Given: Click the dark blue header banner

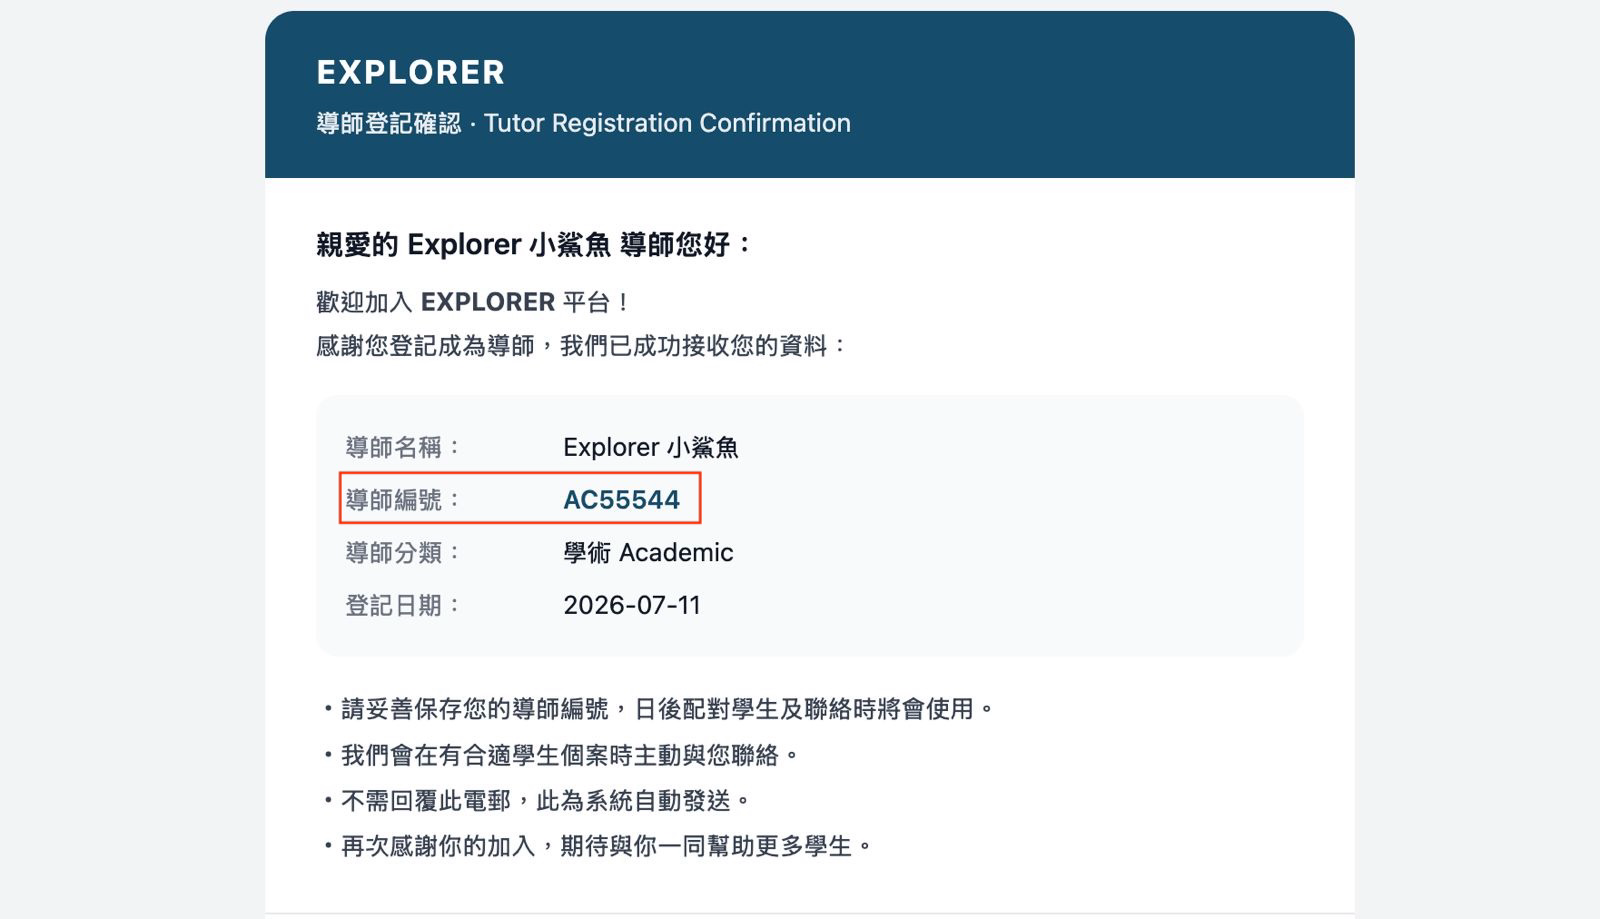Looking at the screenshot, I should 810,95.
